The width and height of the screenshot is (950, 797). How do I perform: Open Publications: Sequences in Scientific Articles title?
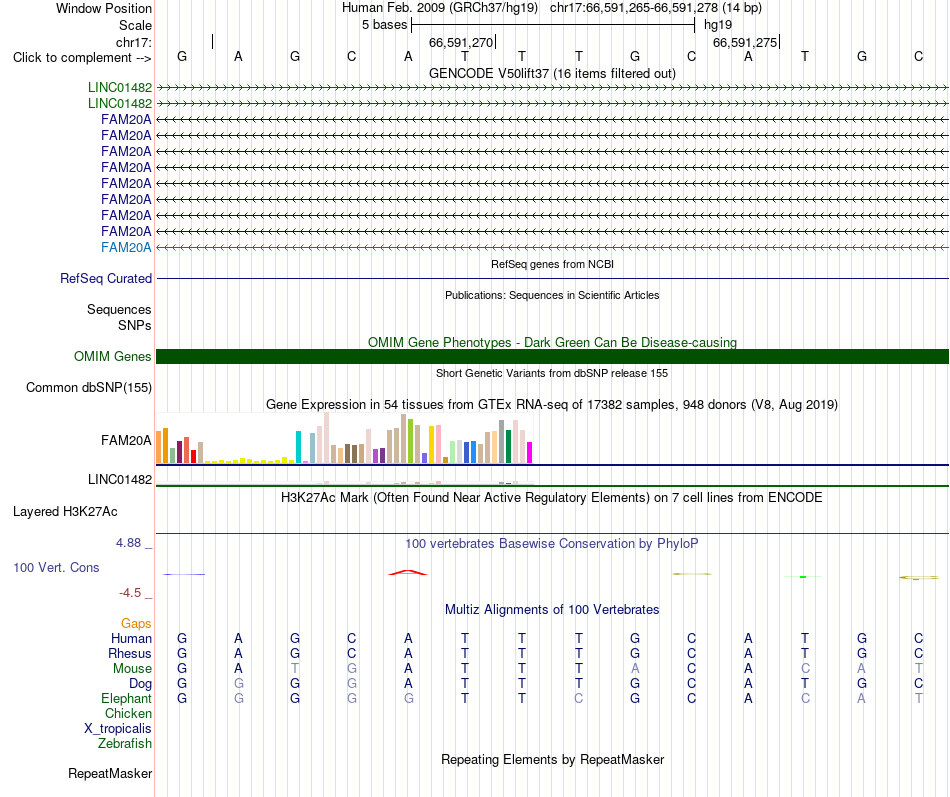pyautogui.click(x=552, y=295)
